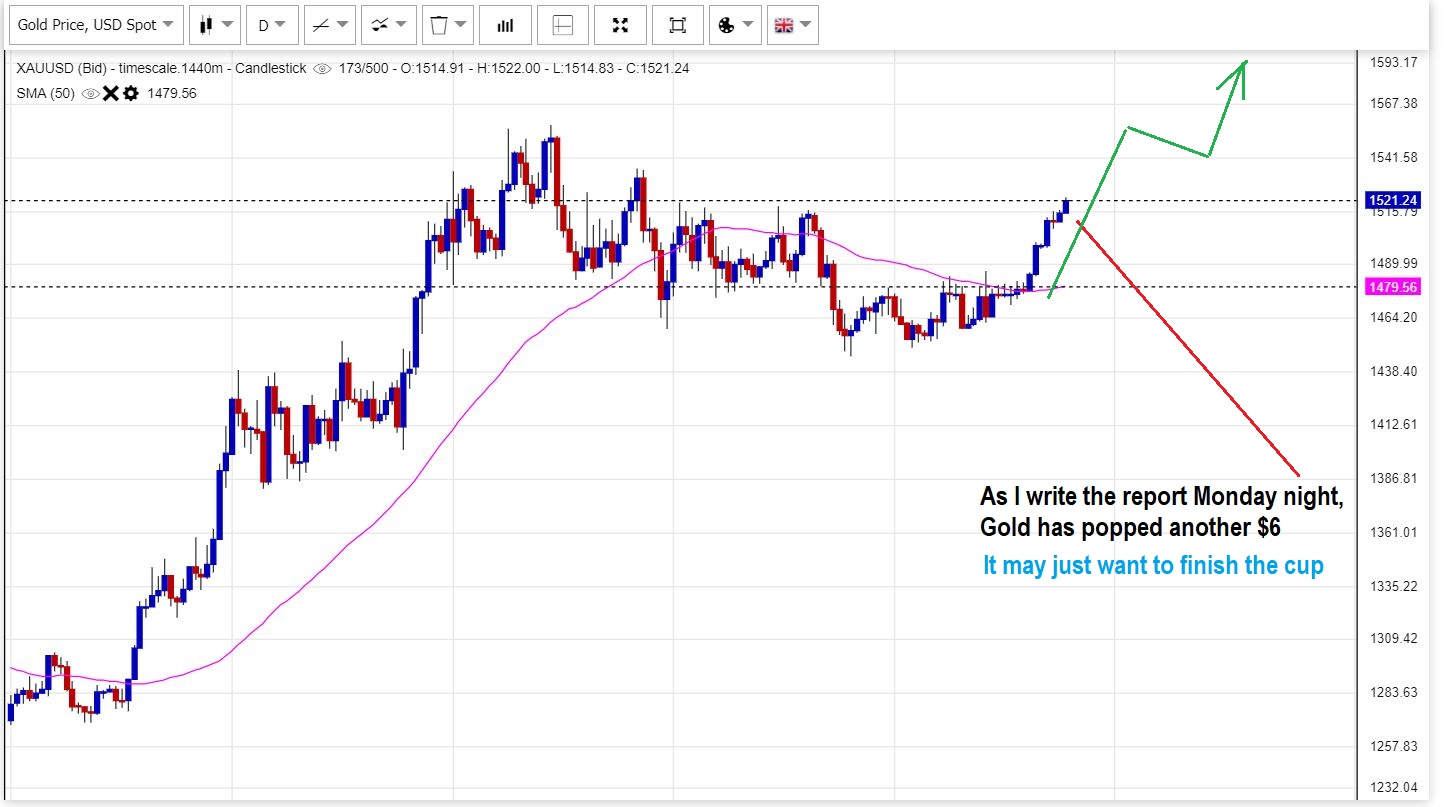
Task: Open SMA (50) settings gear
Action: coord(130,93)
